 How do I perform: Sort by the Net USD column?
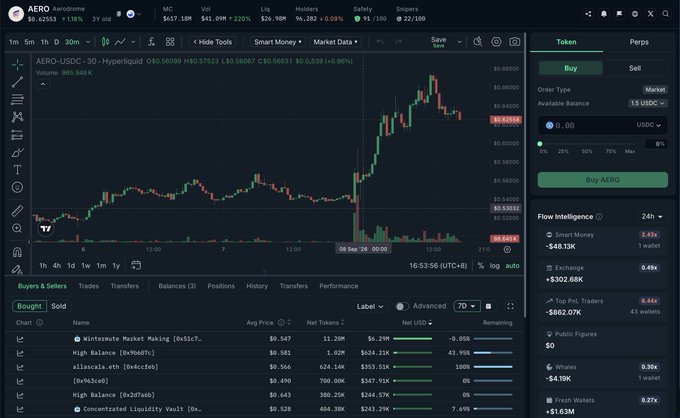pos(416,323)
